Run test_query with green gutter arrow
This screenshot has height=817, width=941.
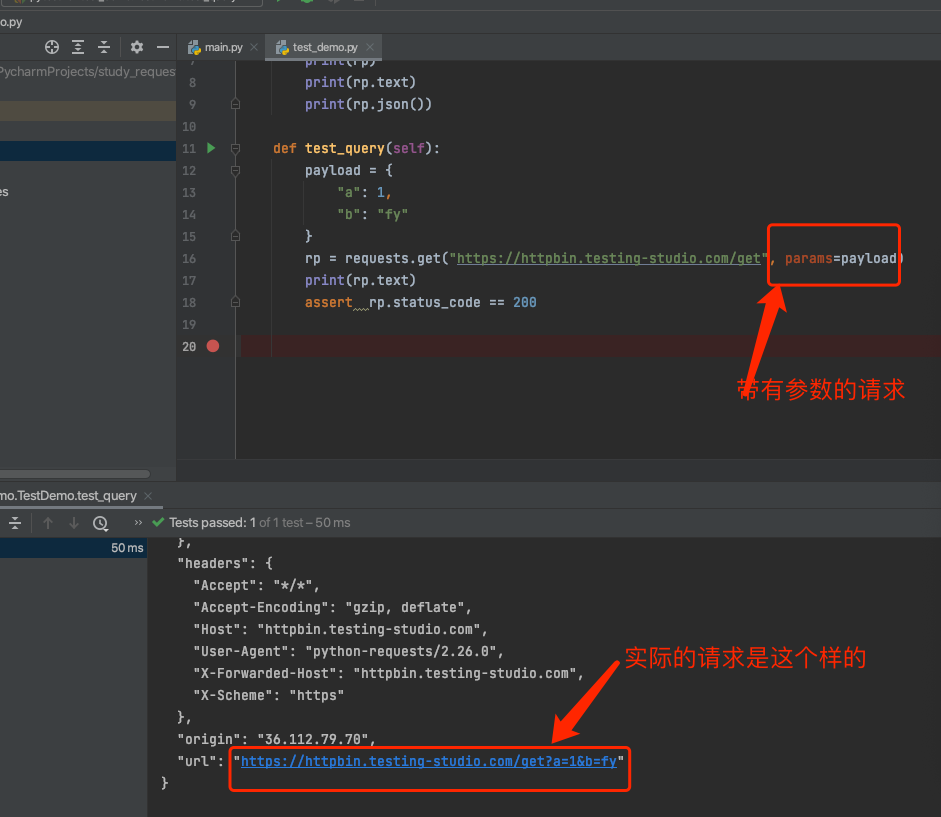211,148
